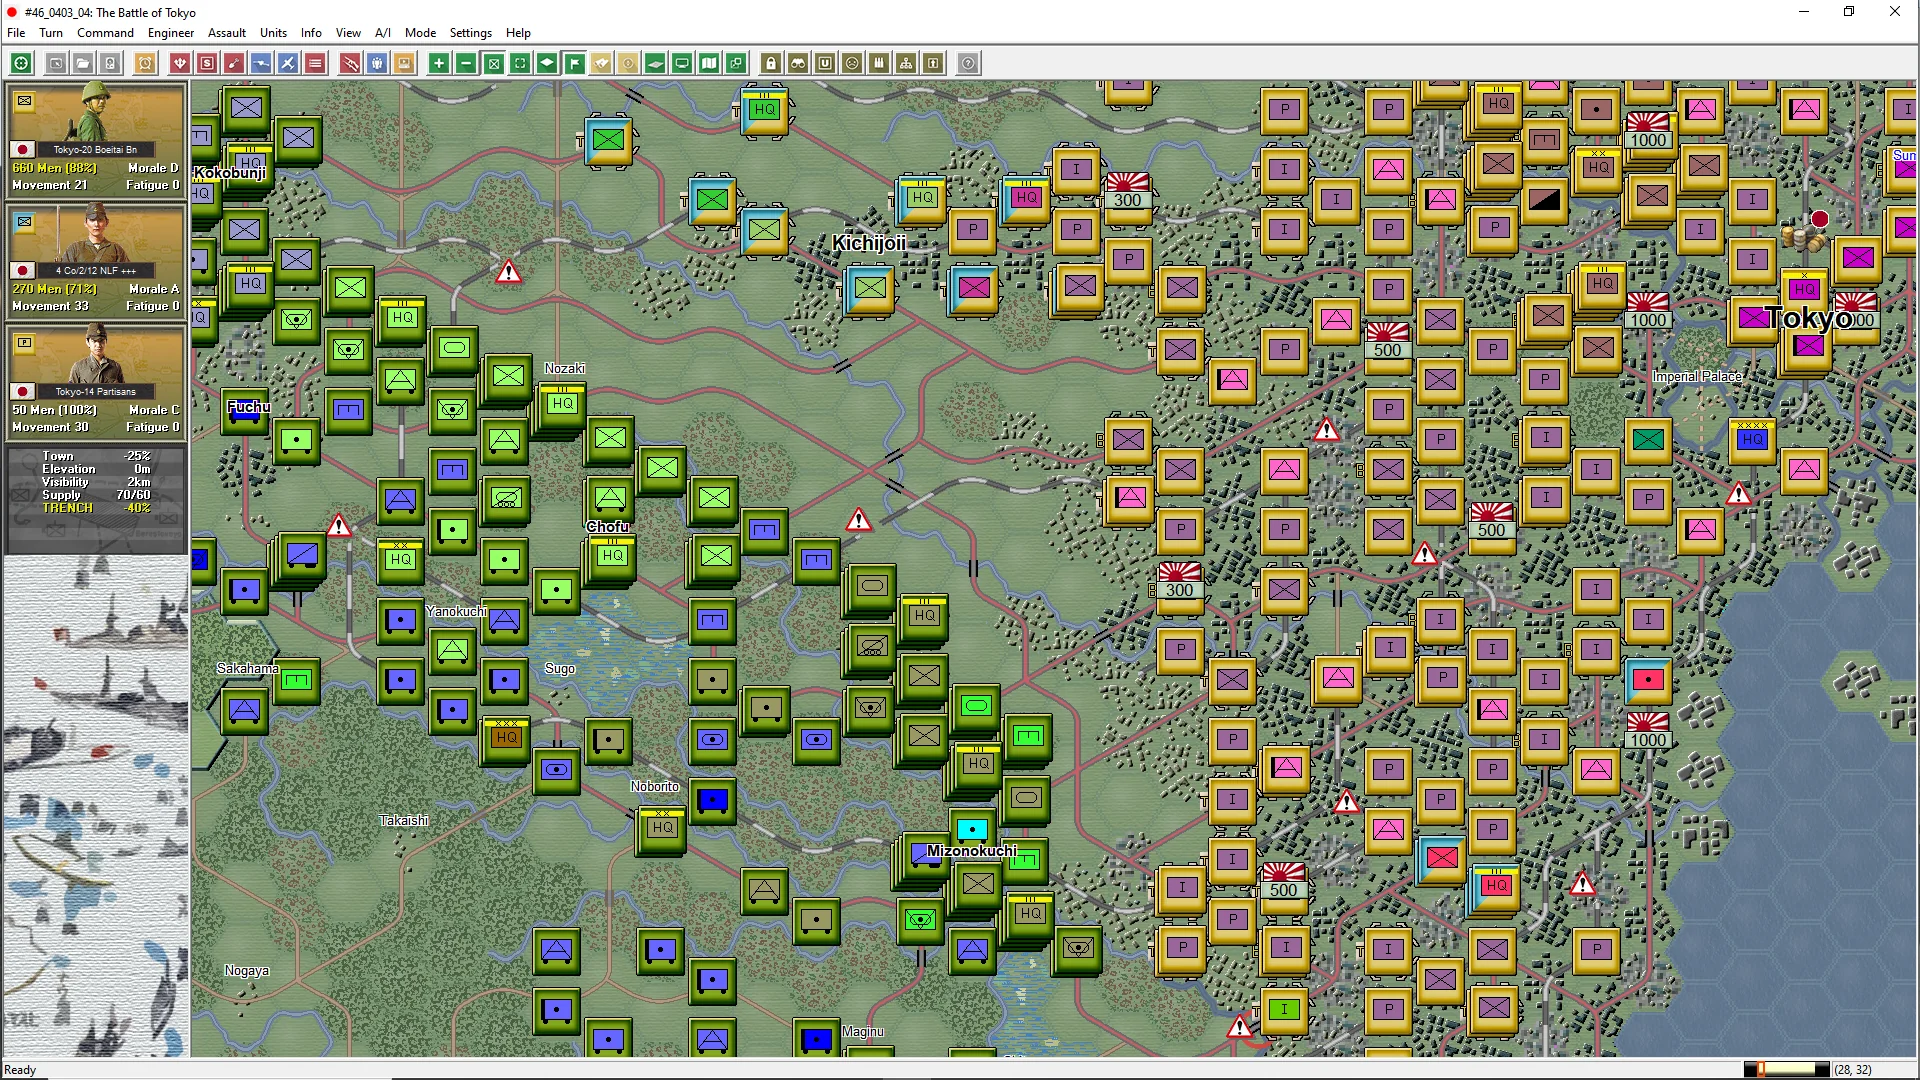Toggle the green flat map tile button
1920x1080 pixels.
pos(655,63)
